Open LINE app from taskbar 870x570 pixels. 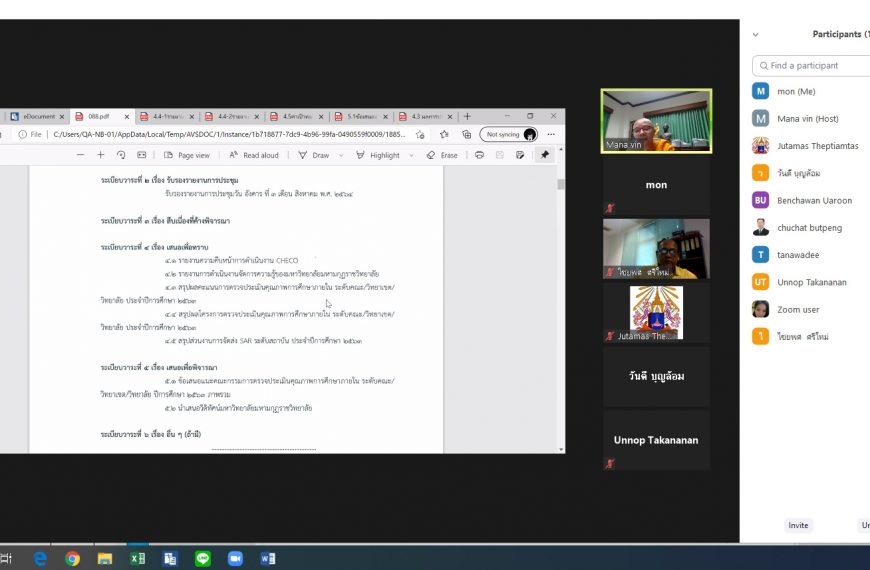(203, 558)
